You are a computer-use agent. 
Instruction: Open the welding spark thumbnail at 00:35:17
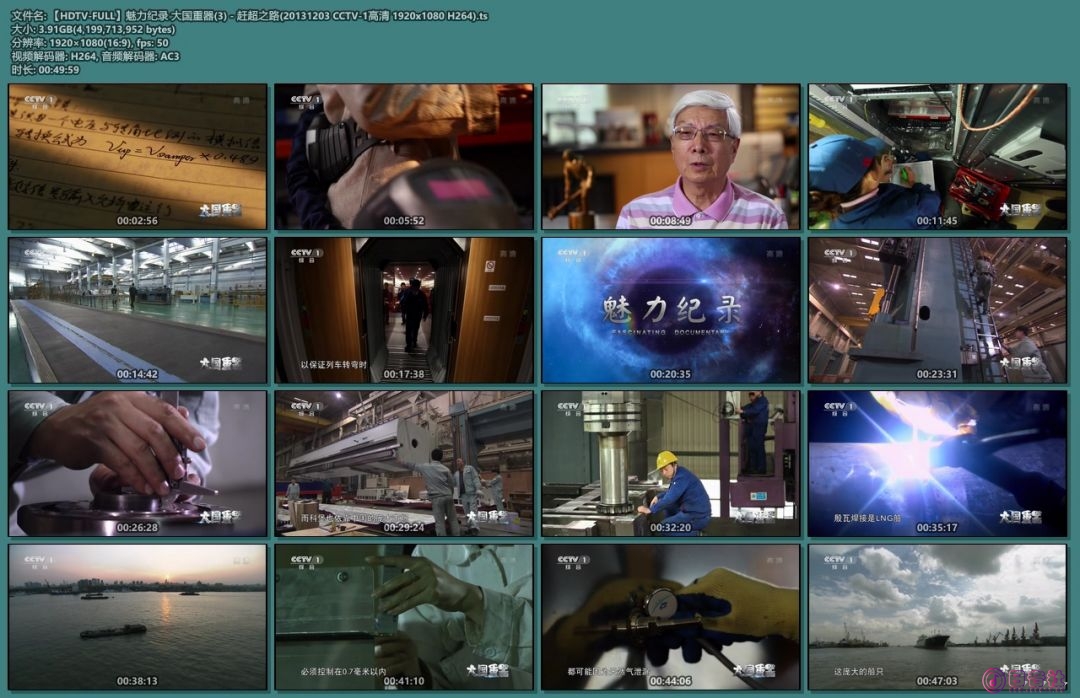pyautogui.click(x=937, y=464)
